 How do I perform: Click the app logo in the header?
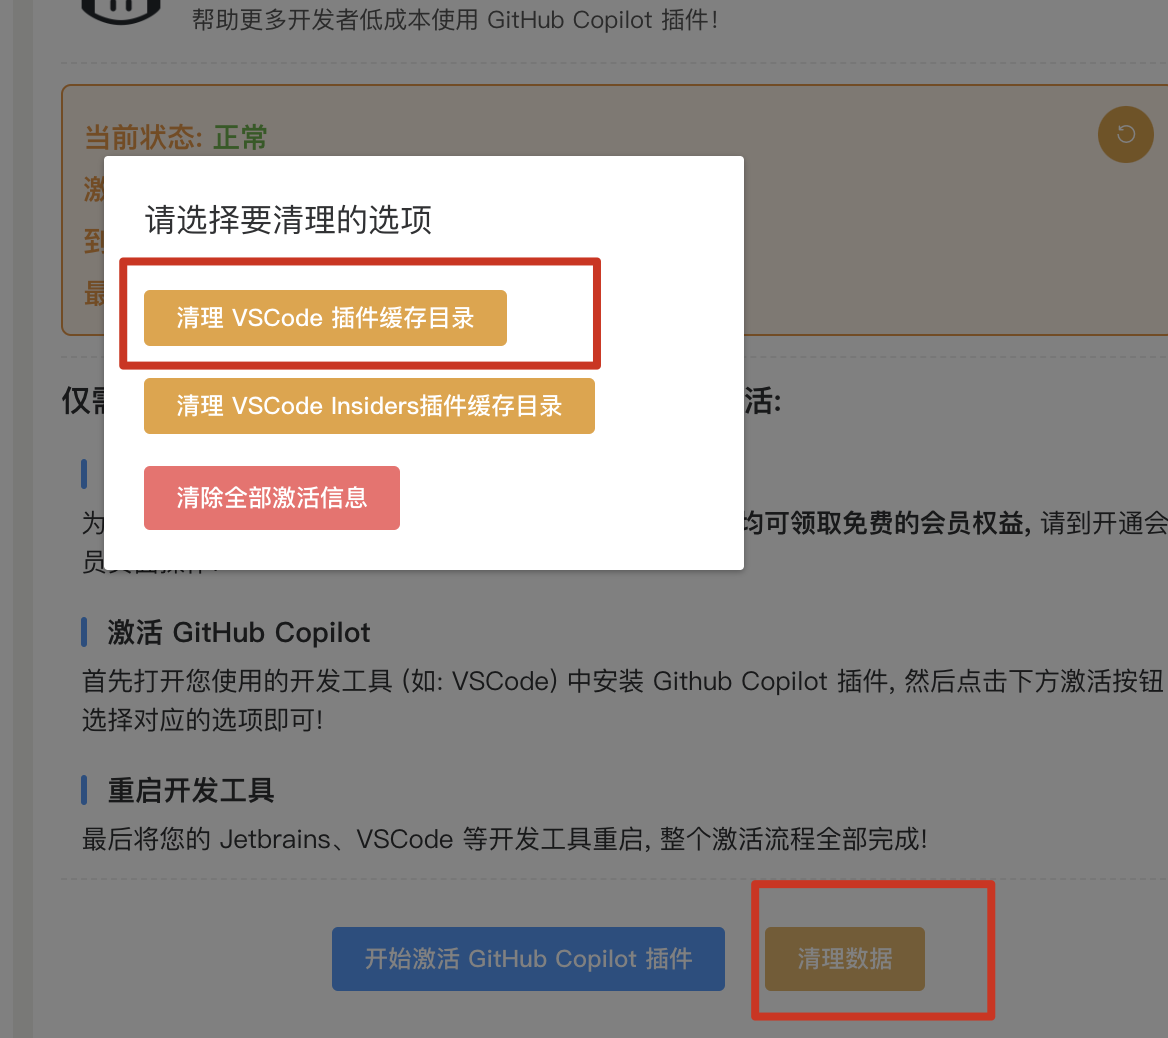point(121,10)
